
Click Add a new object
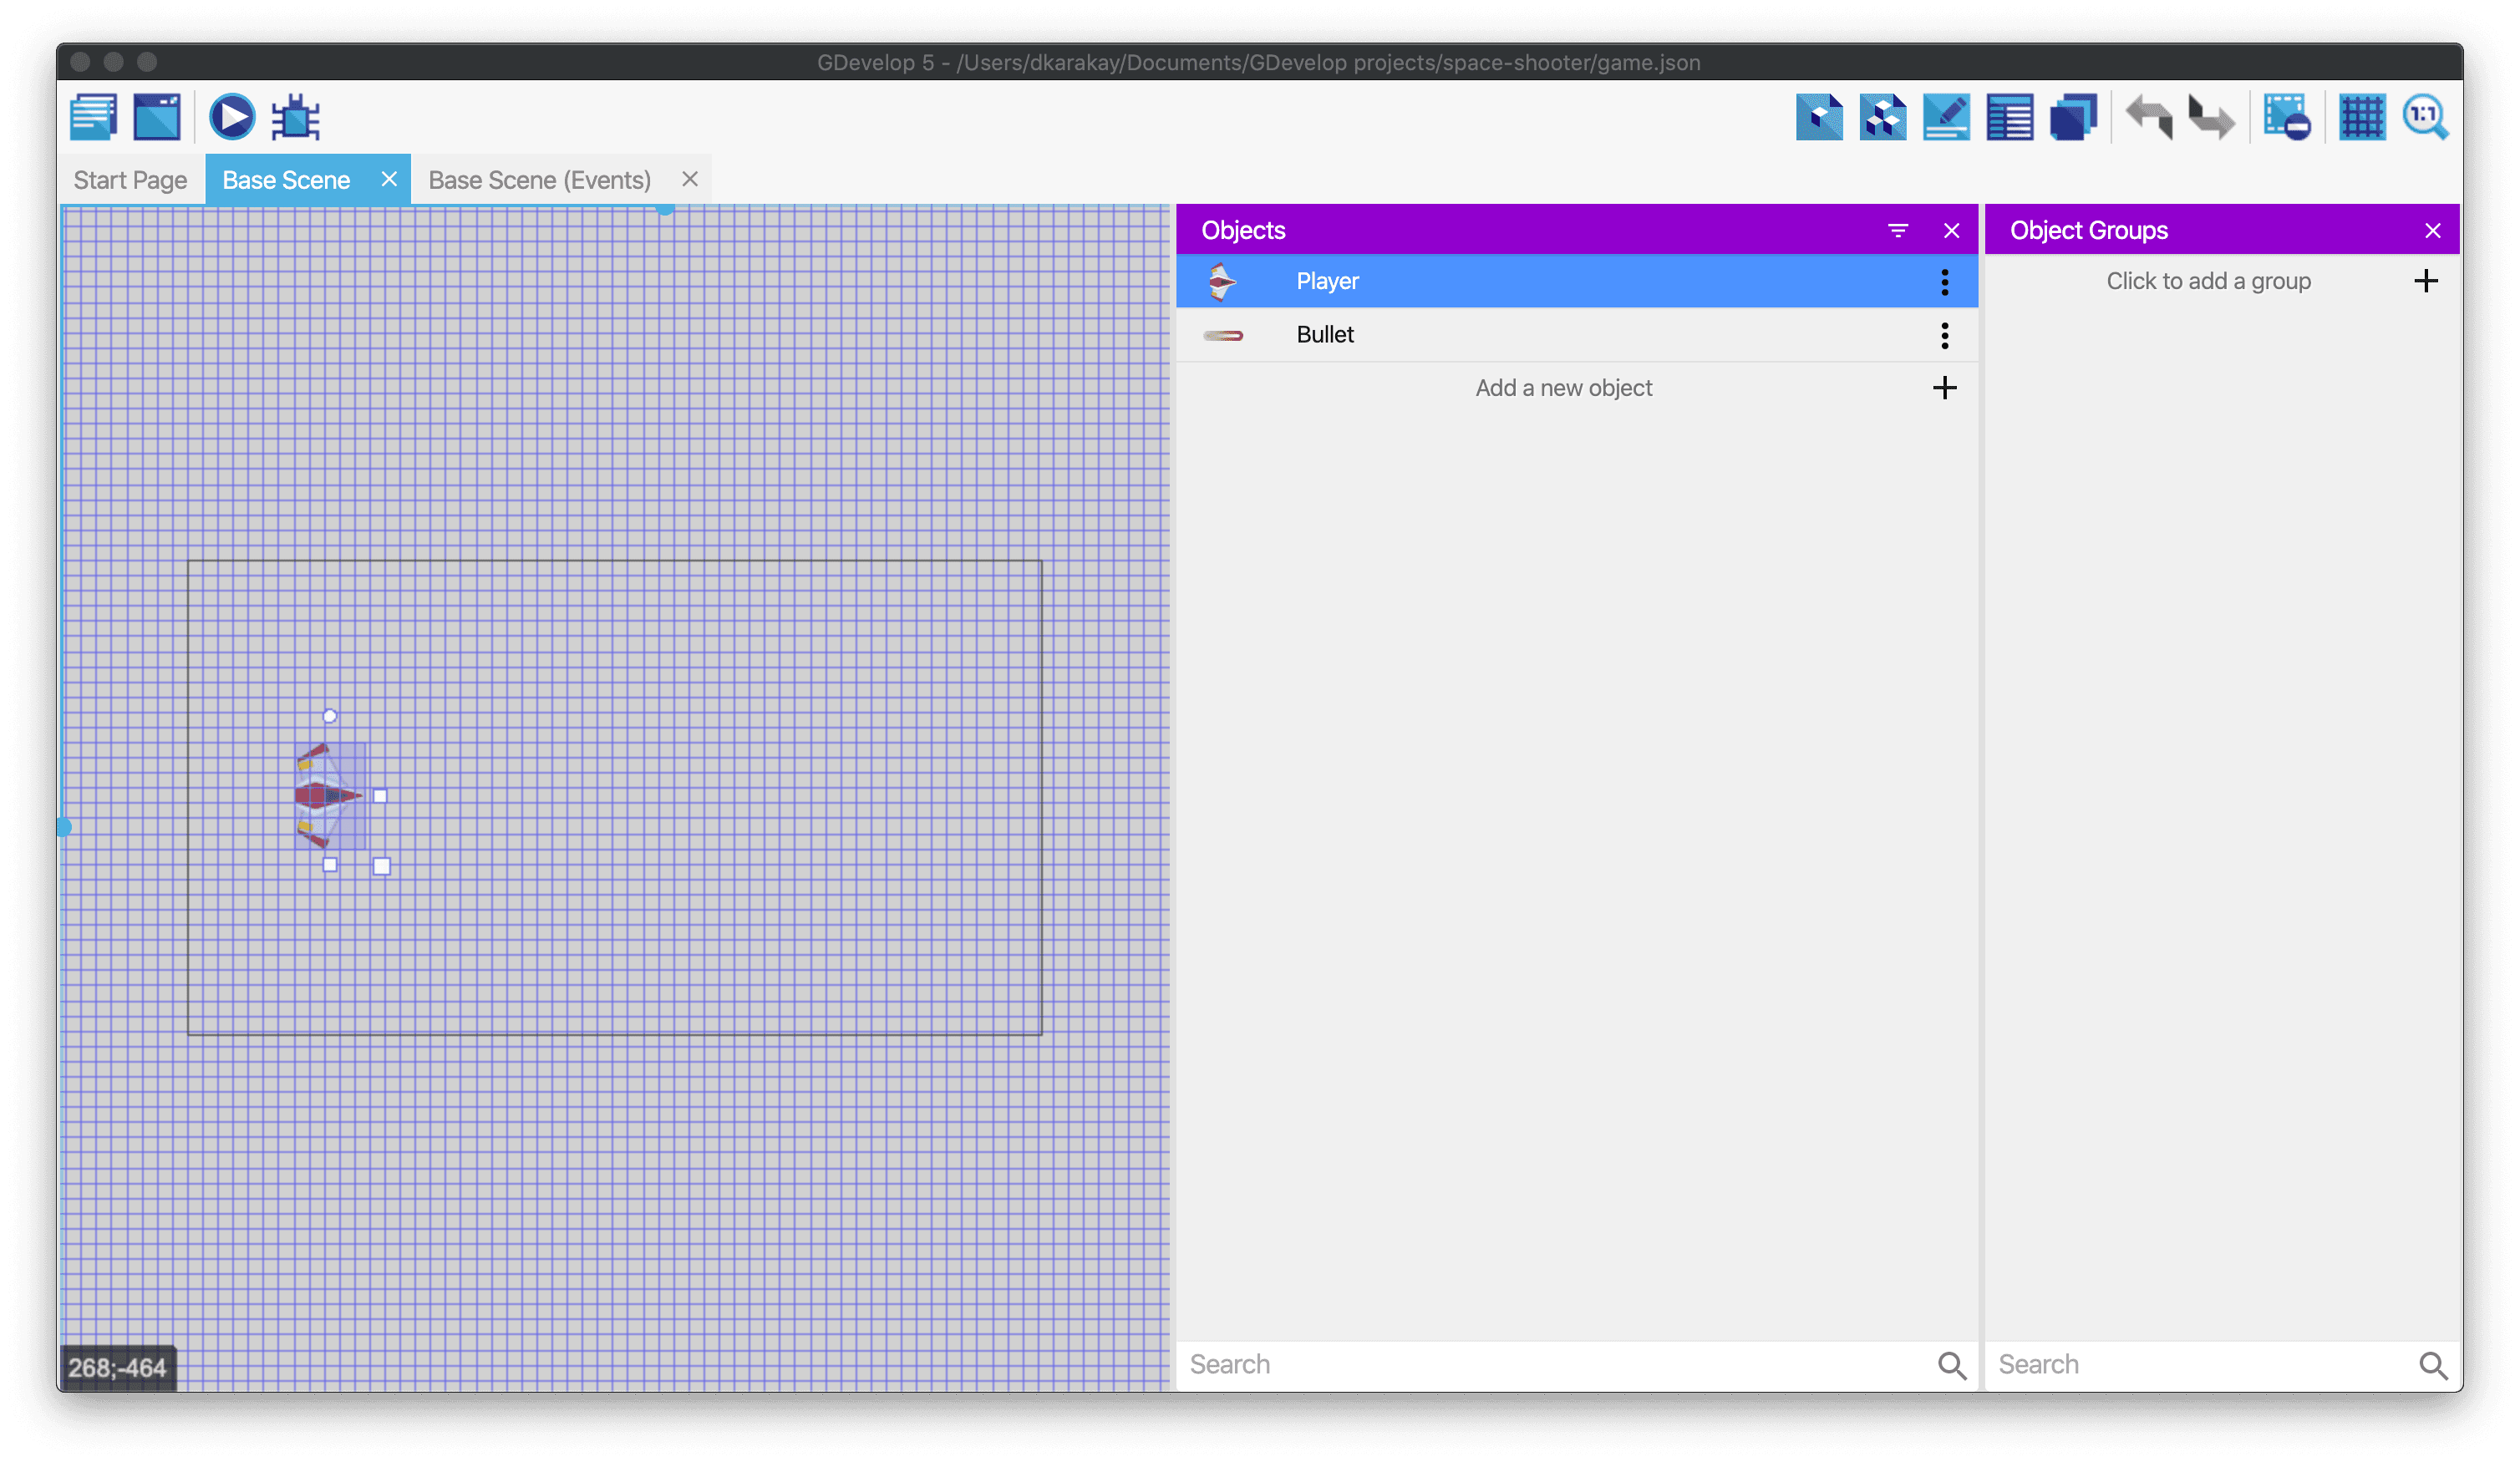coord(1563,388)
